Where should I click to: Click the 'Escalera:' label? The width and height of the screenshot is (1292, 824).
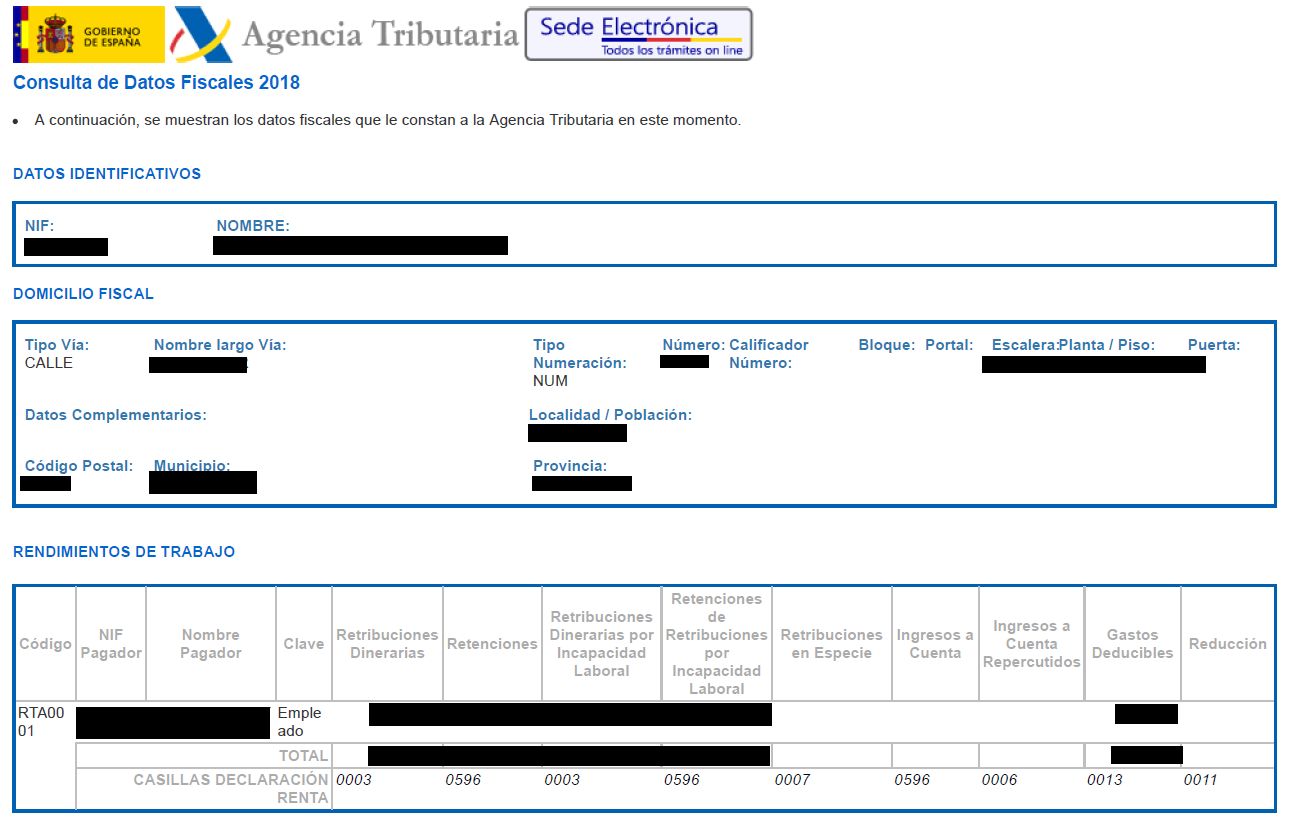(1025, 345)
